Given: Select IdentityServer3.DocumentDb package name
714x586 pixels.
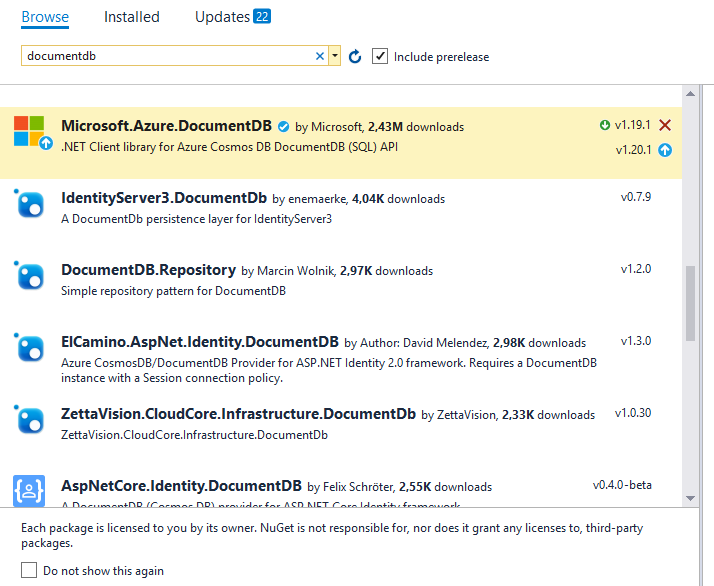Looking at the screenshot, I should pyautogui.click(x=164, y=198).
